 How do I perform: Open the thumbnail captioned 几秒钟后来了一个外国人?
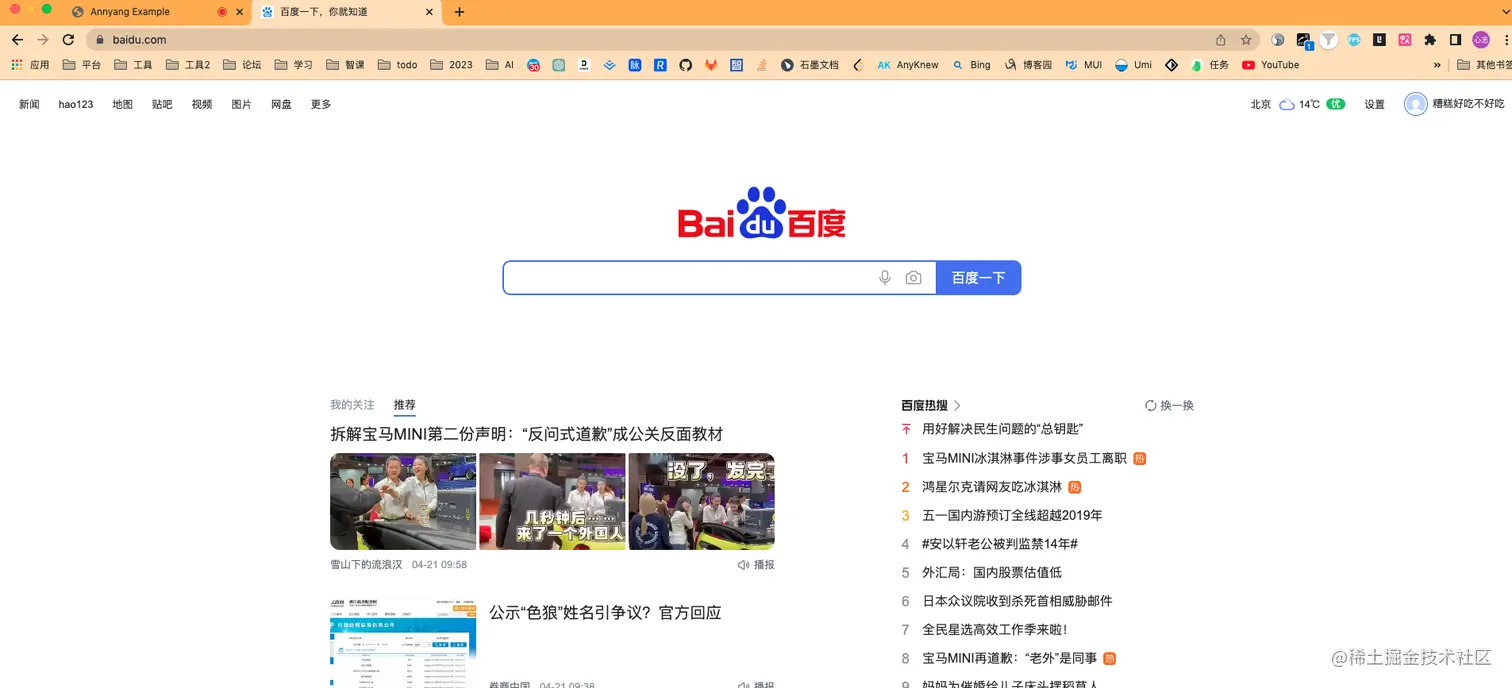coord(552,501)
